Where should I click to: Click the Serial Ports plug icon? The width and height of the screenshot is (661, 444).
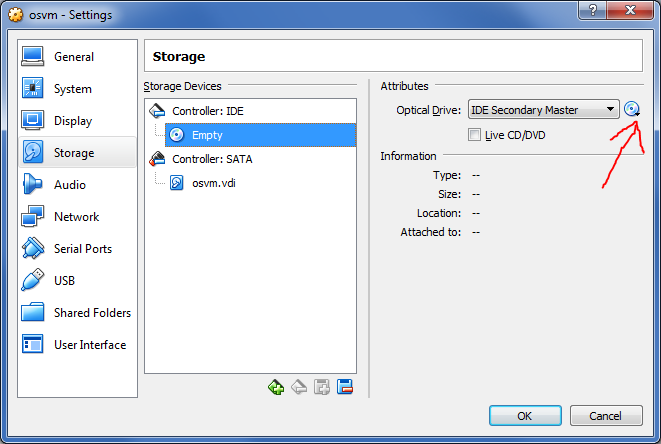click(x=32, y=248)
